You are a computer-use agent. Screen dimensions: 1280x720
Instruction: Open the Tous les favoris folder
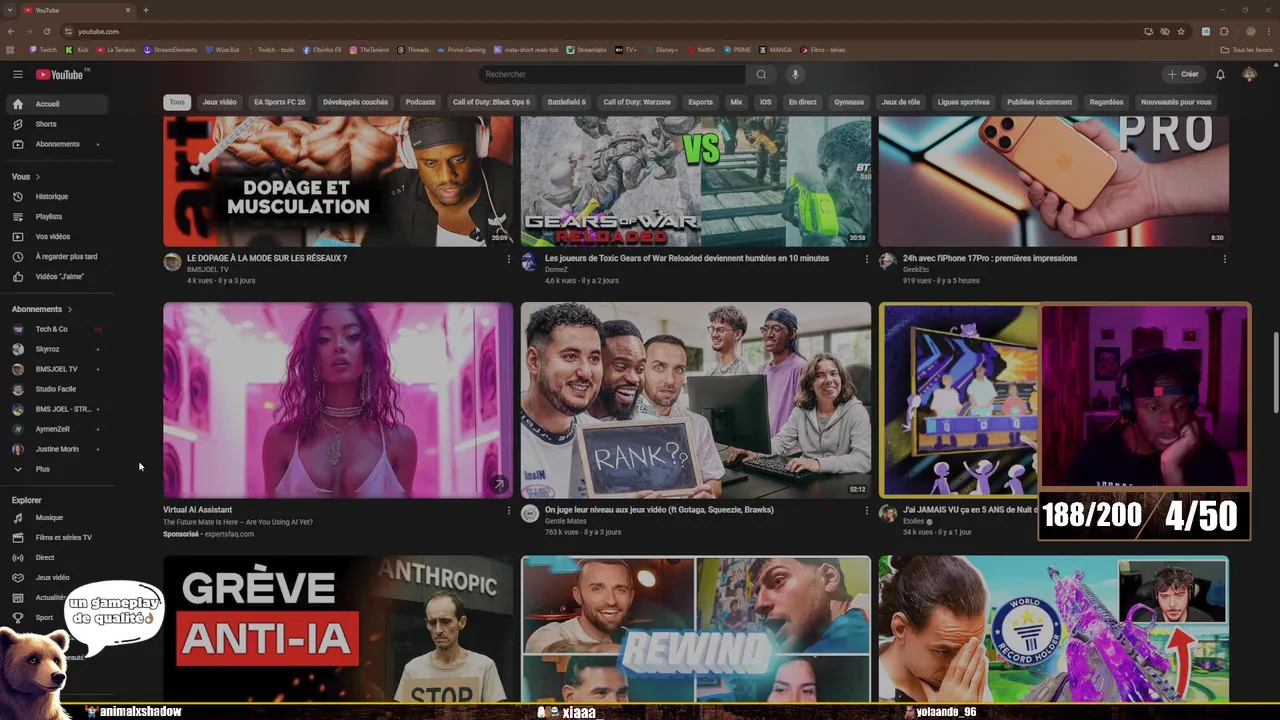1247,50
